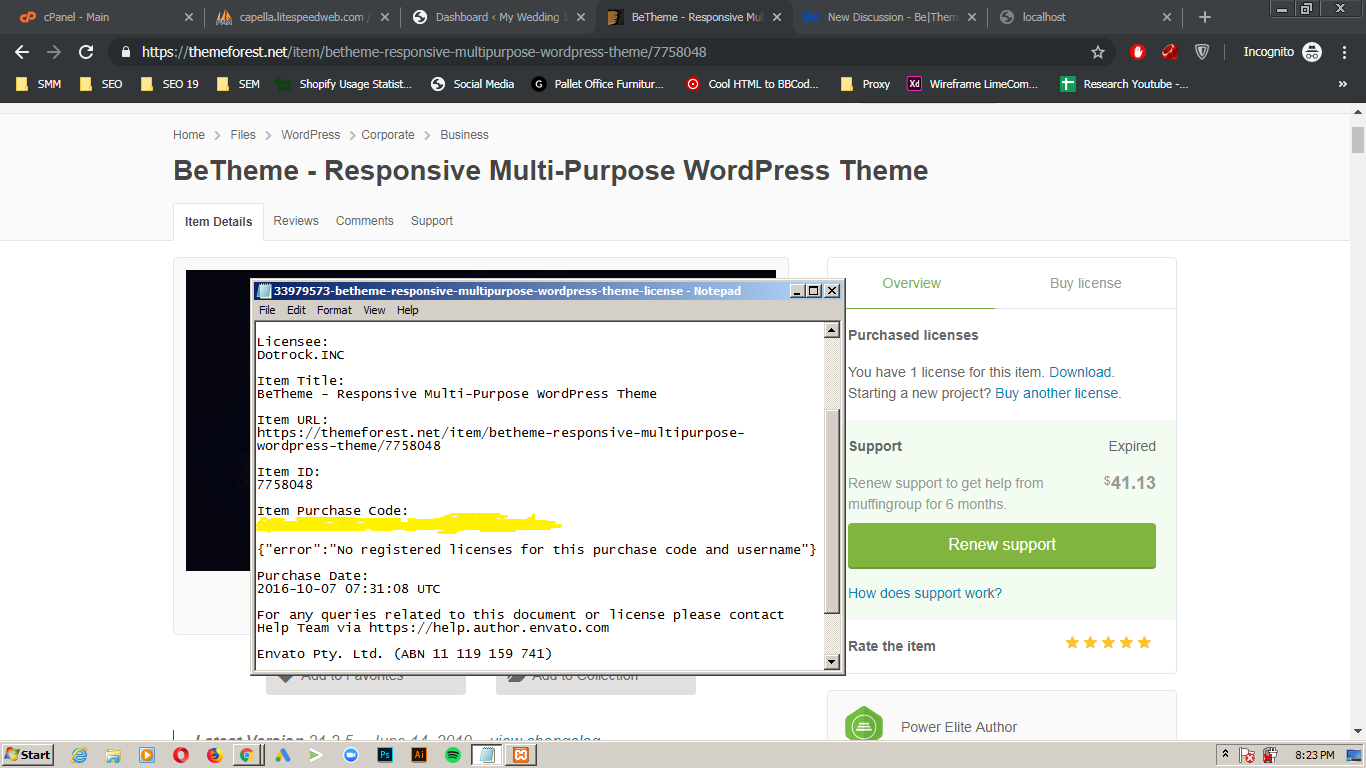Open Notepad File menu

(267, 310)
